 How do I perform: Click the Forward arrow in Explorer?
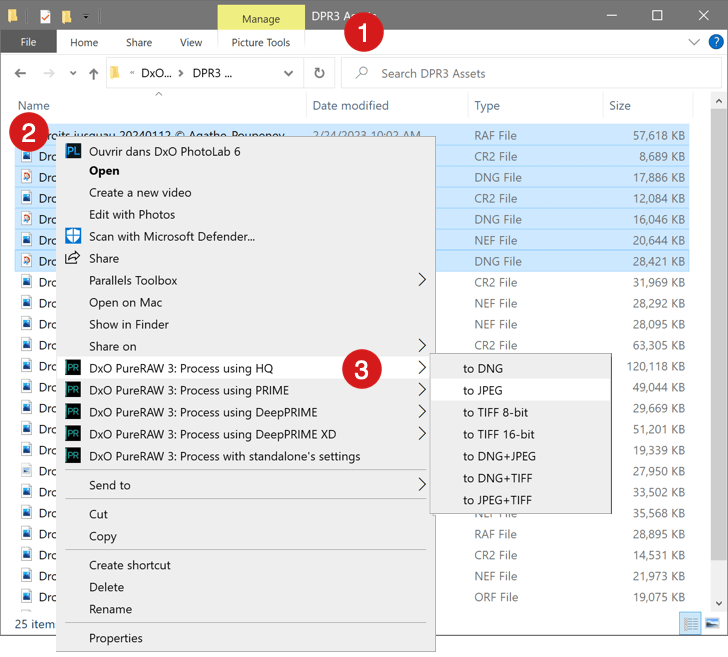pos(49,73)
